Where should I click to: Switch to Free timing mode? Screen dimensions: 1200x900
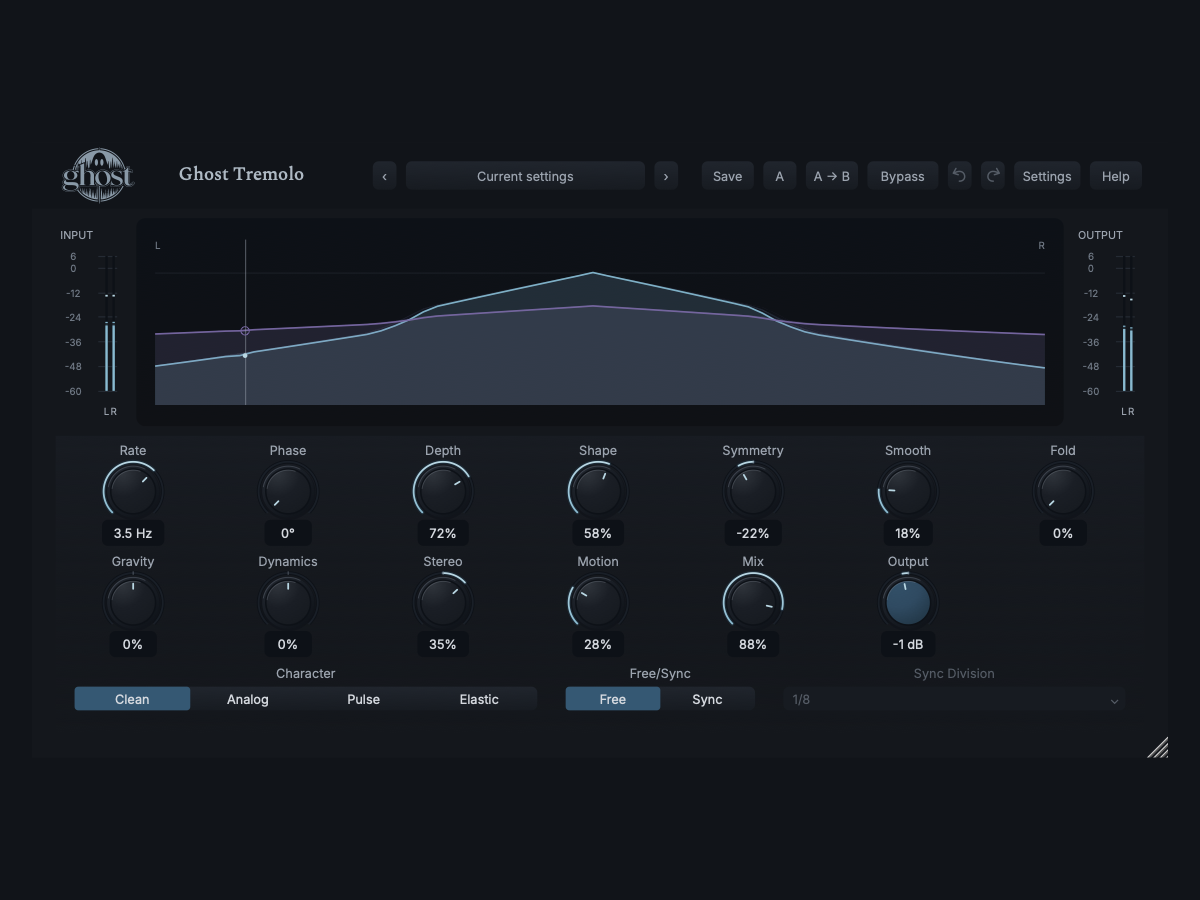coord(613,699)
